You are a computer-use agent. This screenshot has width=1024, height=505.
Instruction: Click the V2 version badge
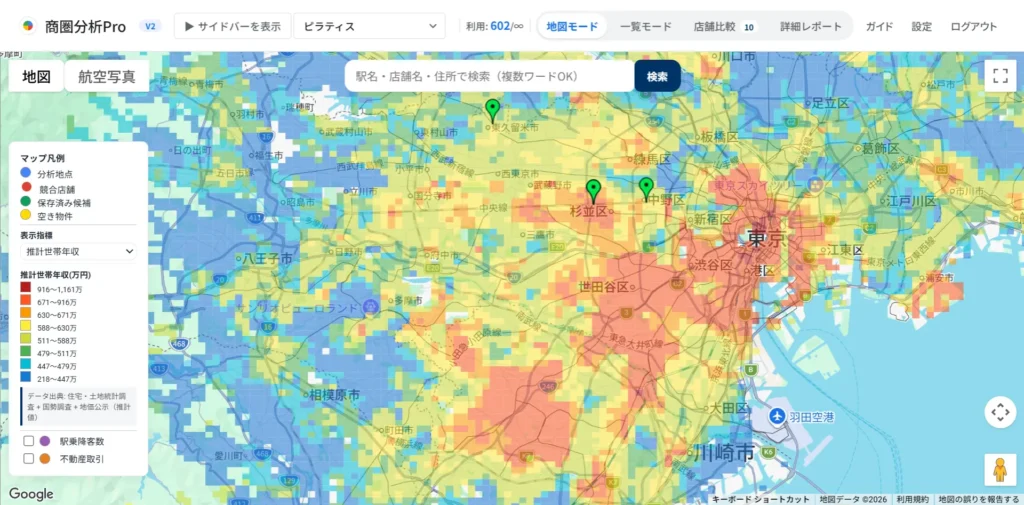(x=150, y=26)
